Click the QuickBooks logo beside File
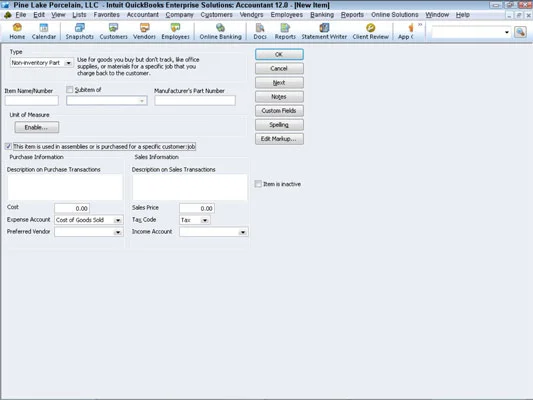533x400 pixels. pos(7,15)
